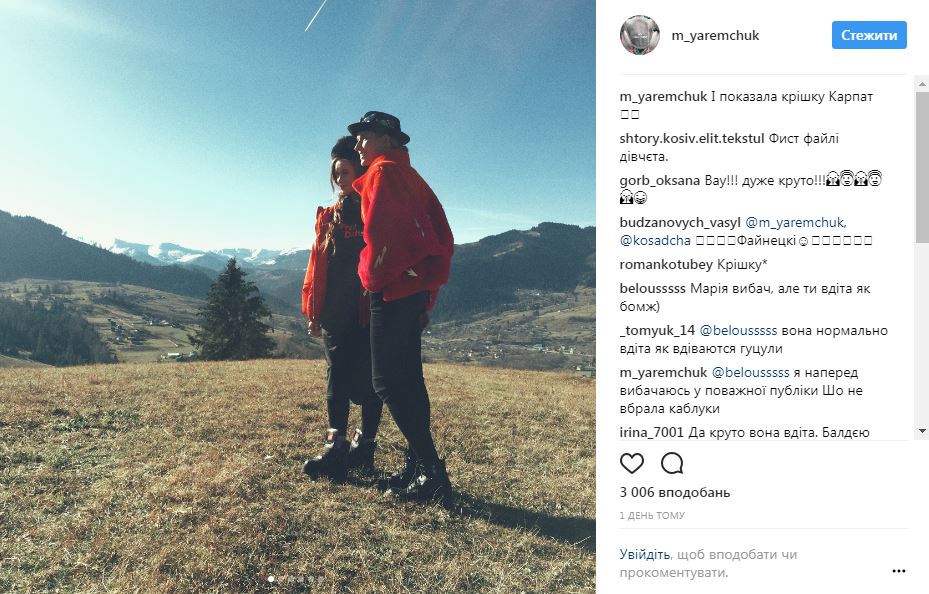Follow with the blue Стежити button

click(x=869, y=36)
